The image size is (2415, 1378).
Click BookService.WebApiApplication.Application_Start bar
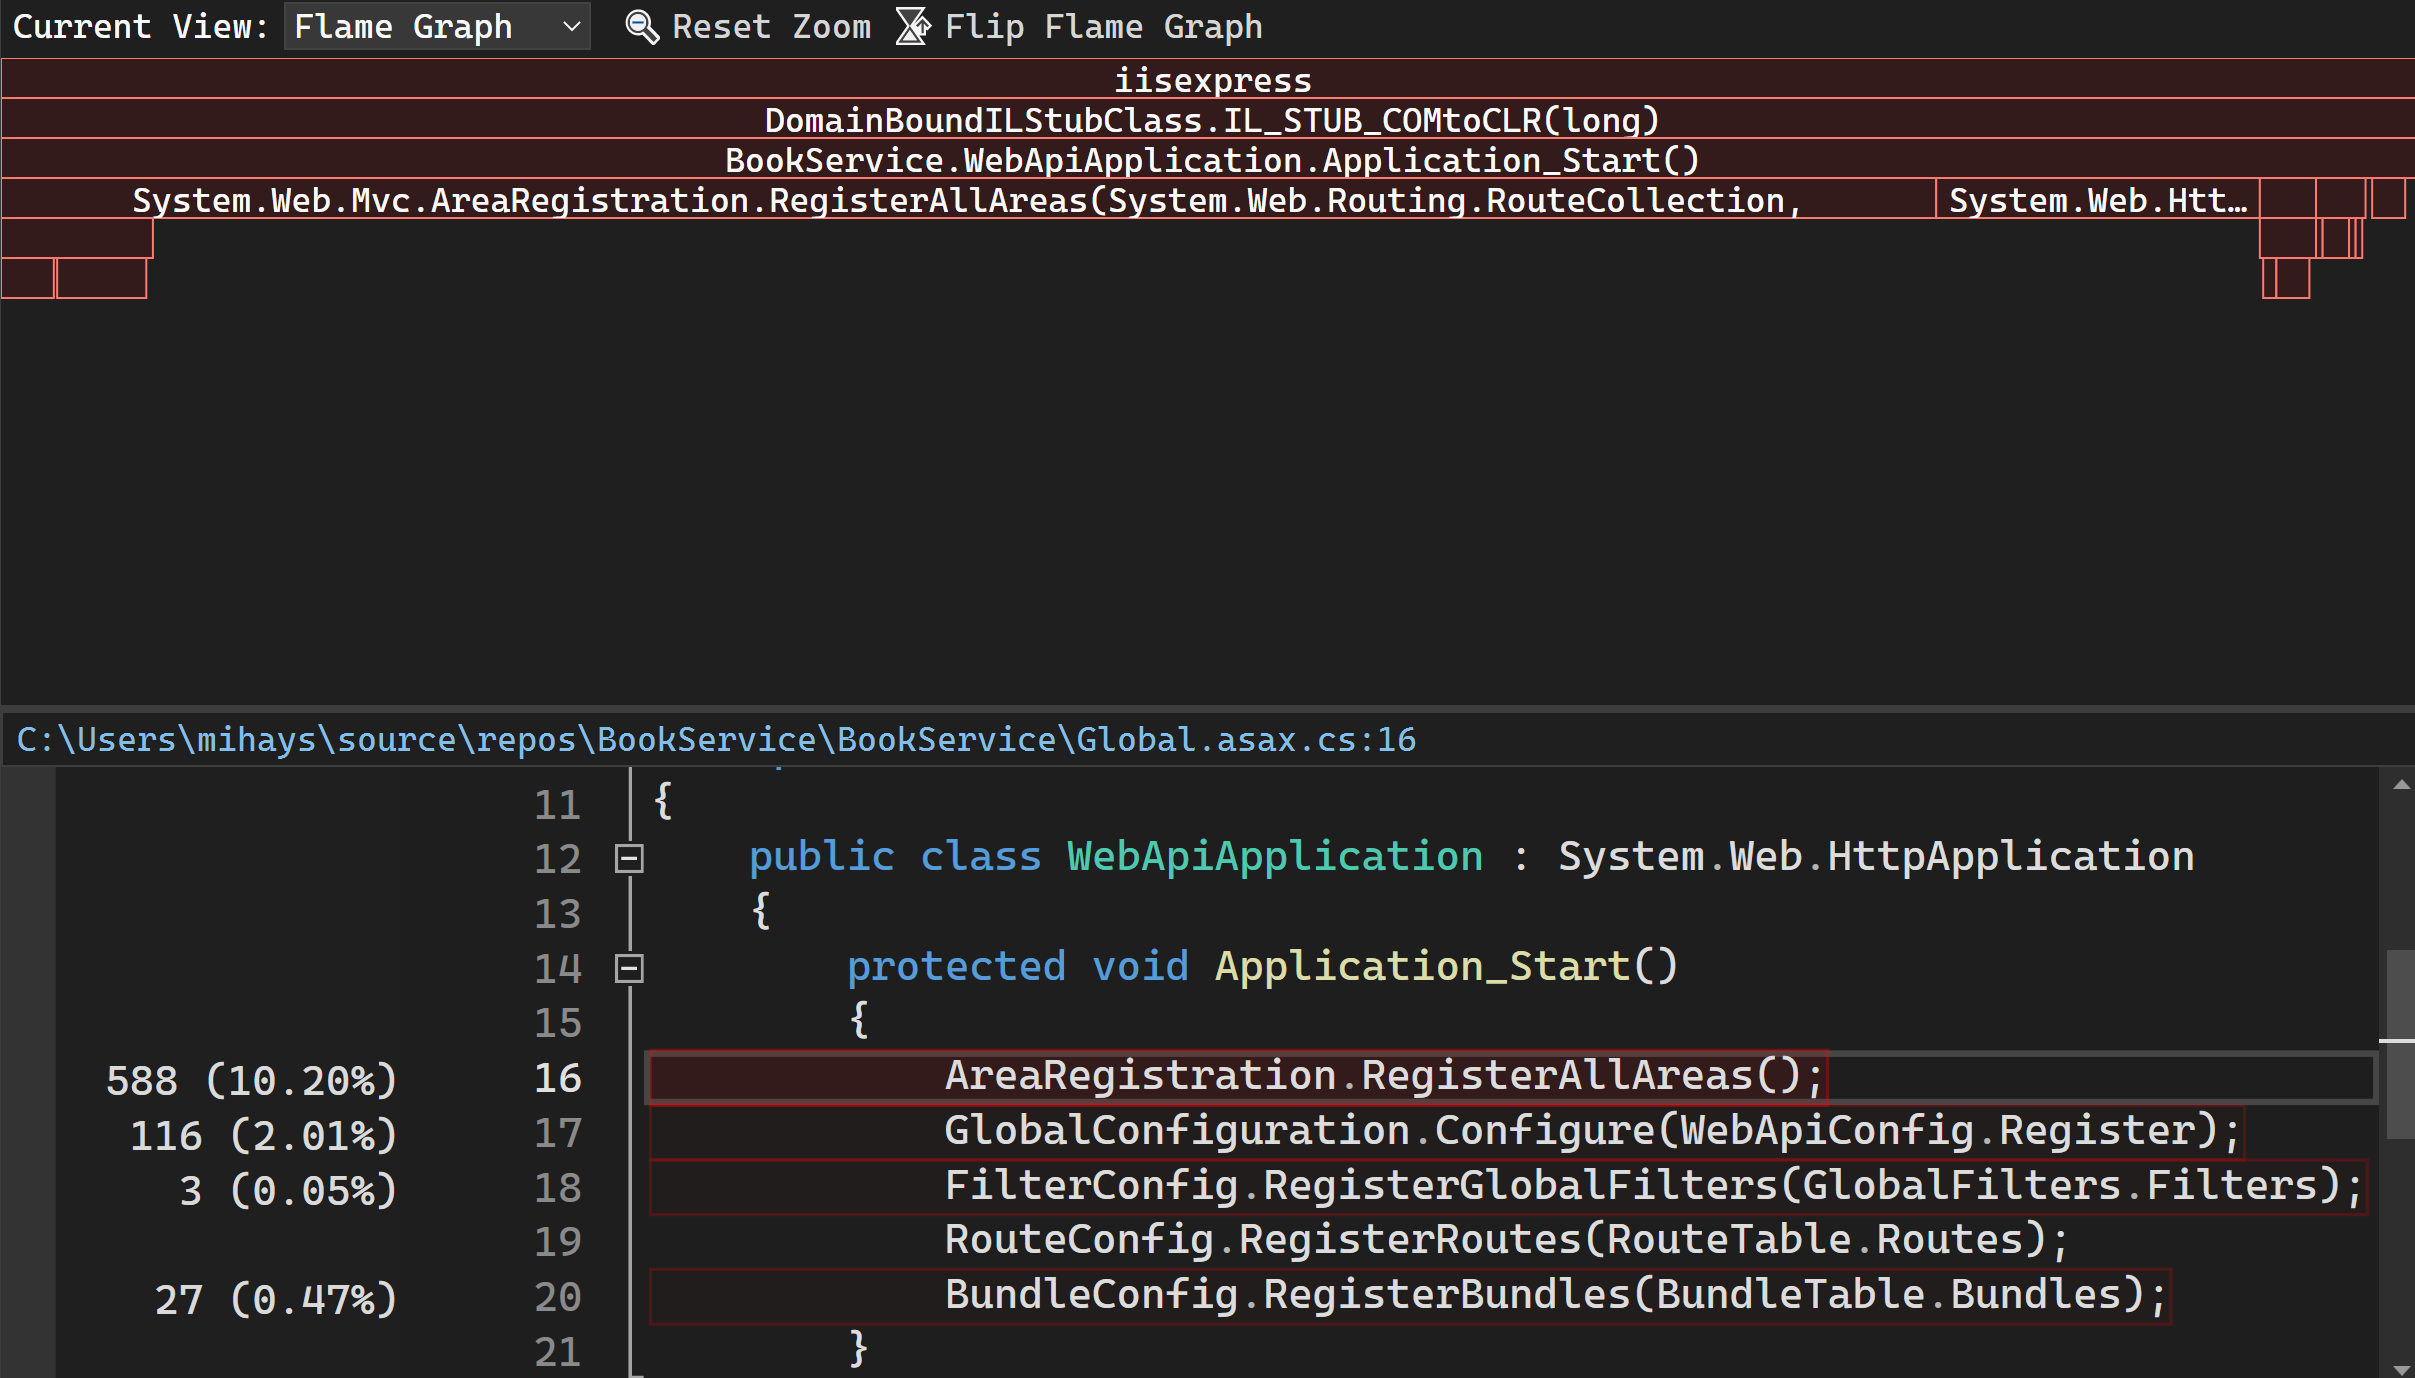(1208, 159)
